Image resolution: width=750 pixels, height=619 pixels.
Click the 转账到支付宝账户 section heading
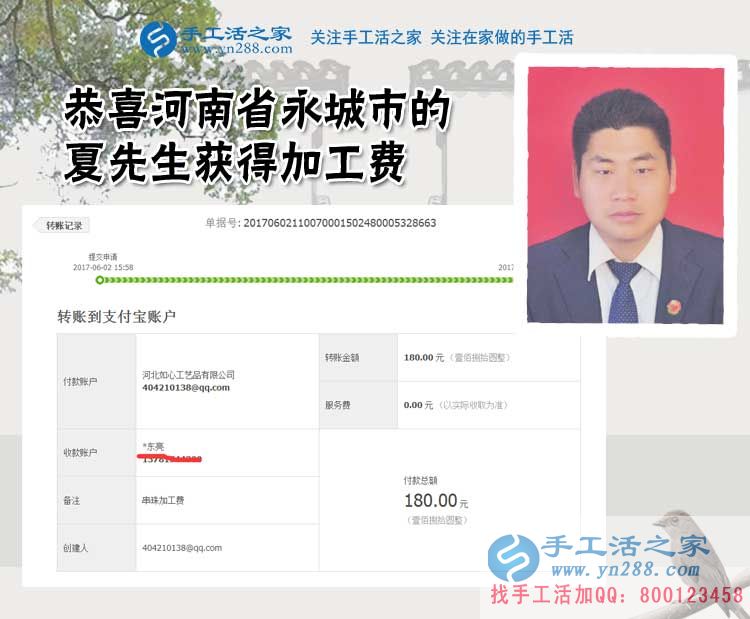pyautogui.click(x=116, y=316)
